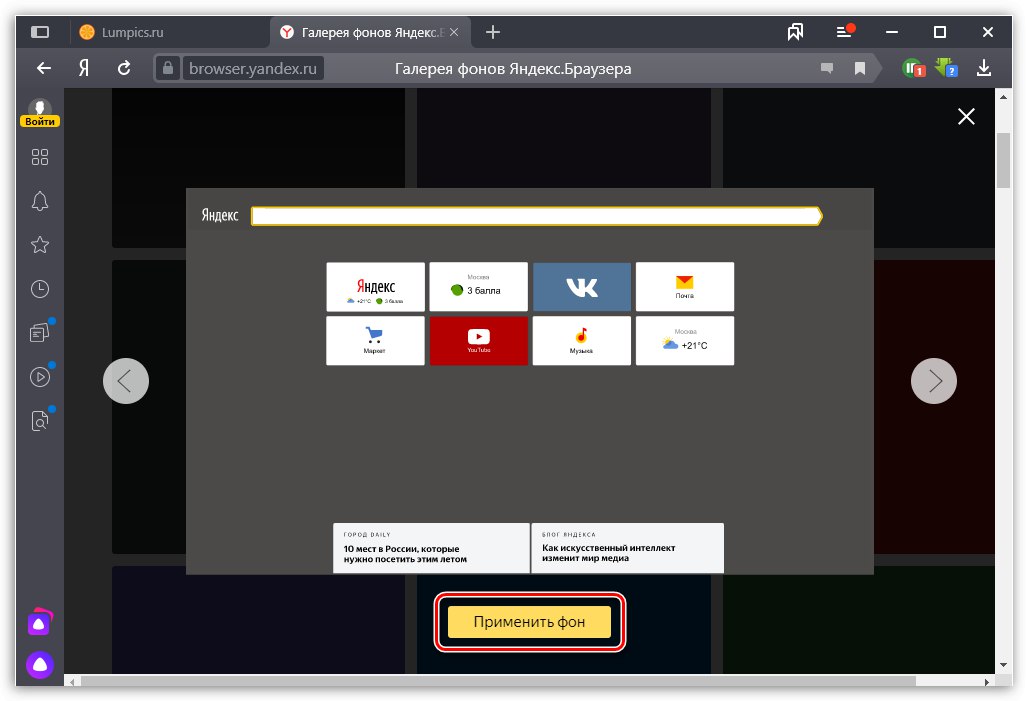This screenshot has height=701, width=1028.
Task: Open history clock in sidebar
Action: coord(40,289)
